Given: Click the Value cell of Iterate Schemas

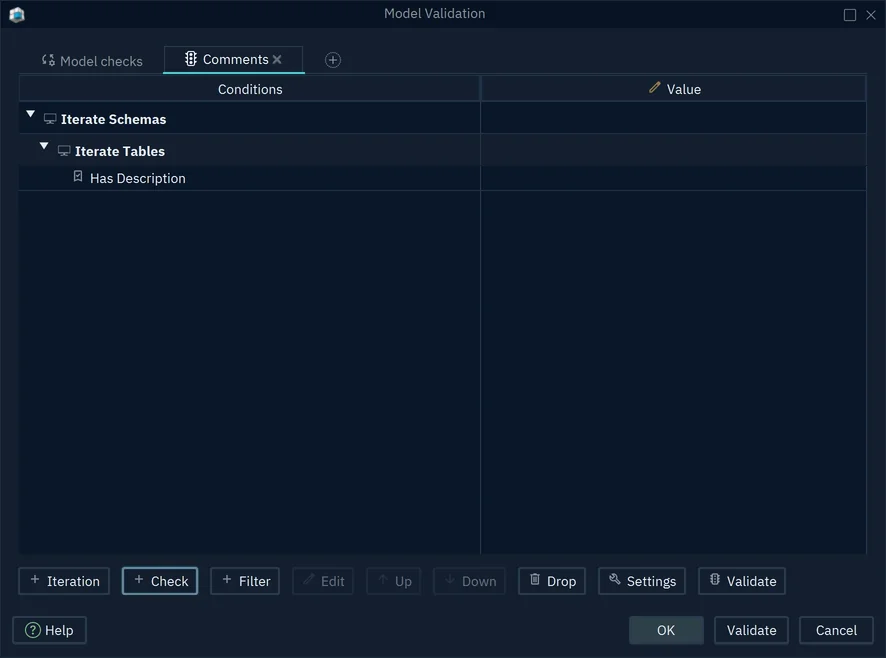Looking at the screenshot, I should click(674, 119).
